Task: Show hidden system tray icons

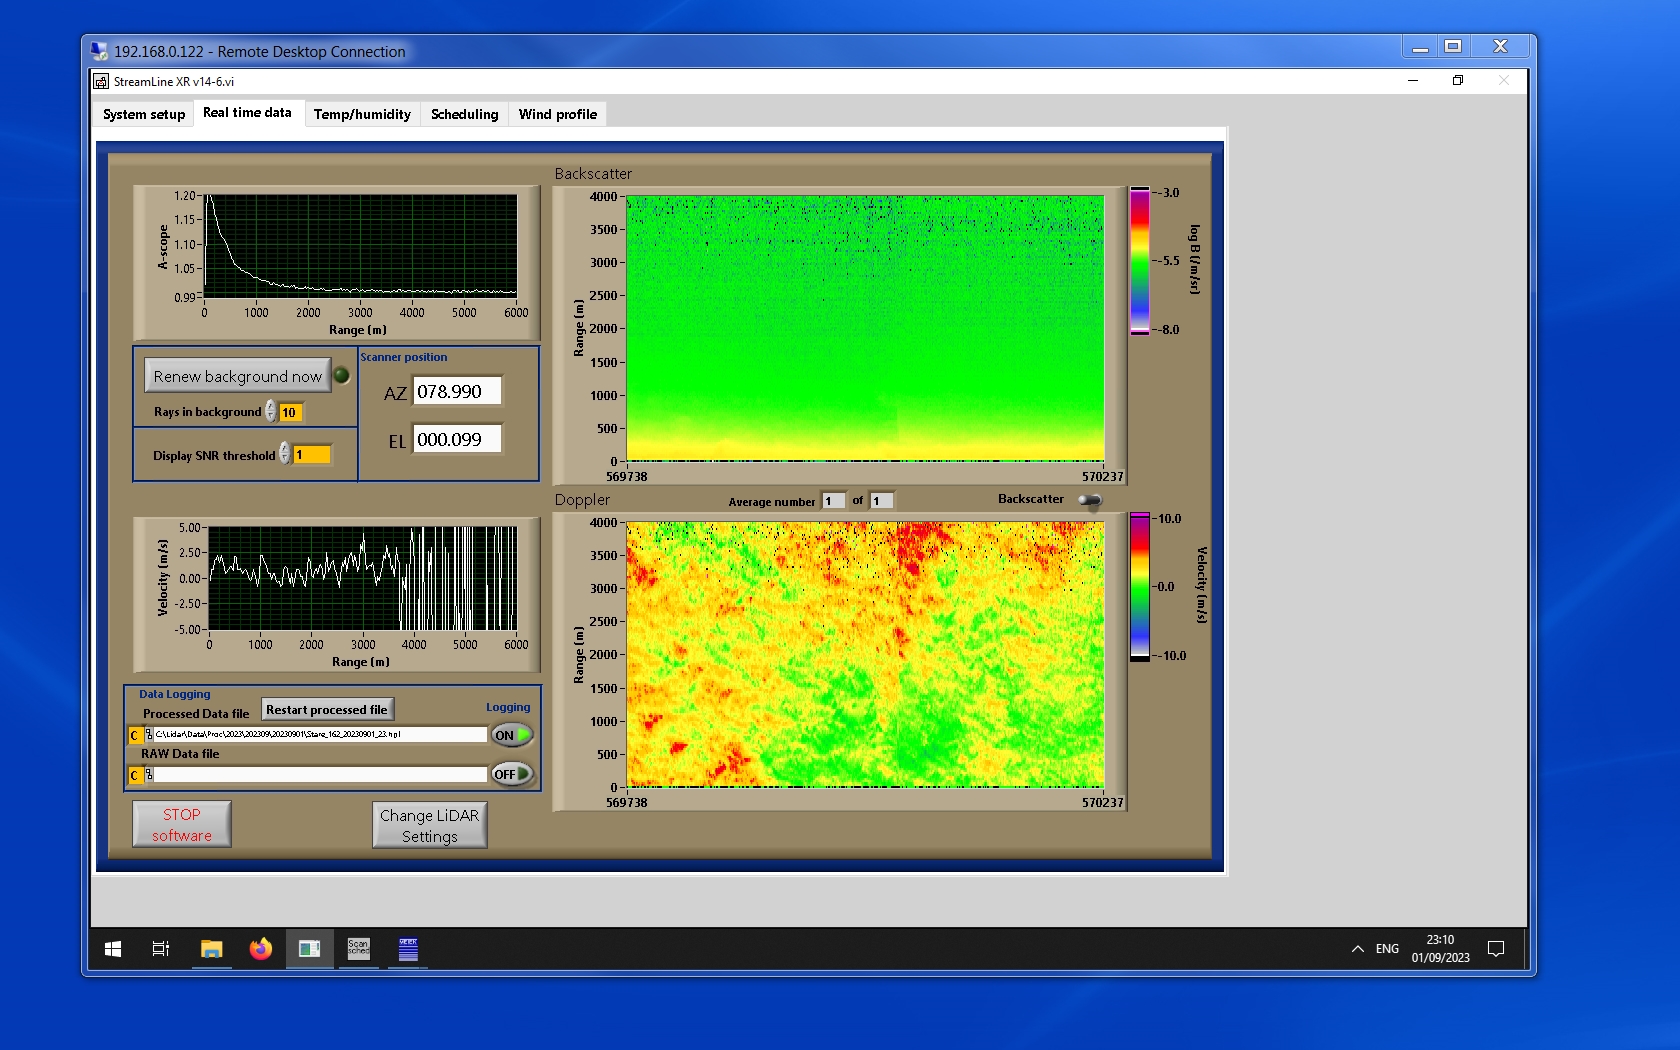Action: [x=1357, y=949]
